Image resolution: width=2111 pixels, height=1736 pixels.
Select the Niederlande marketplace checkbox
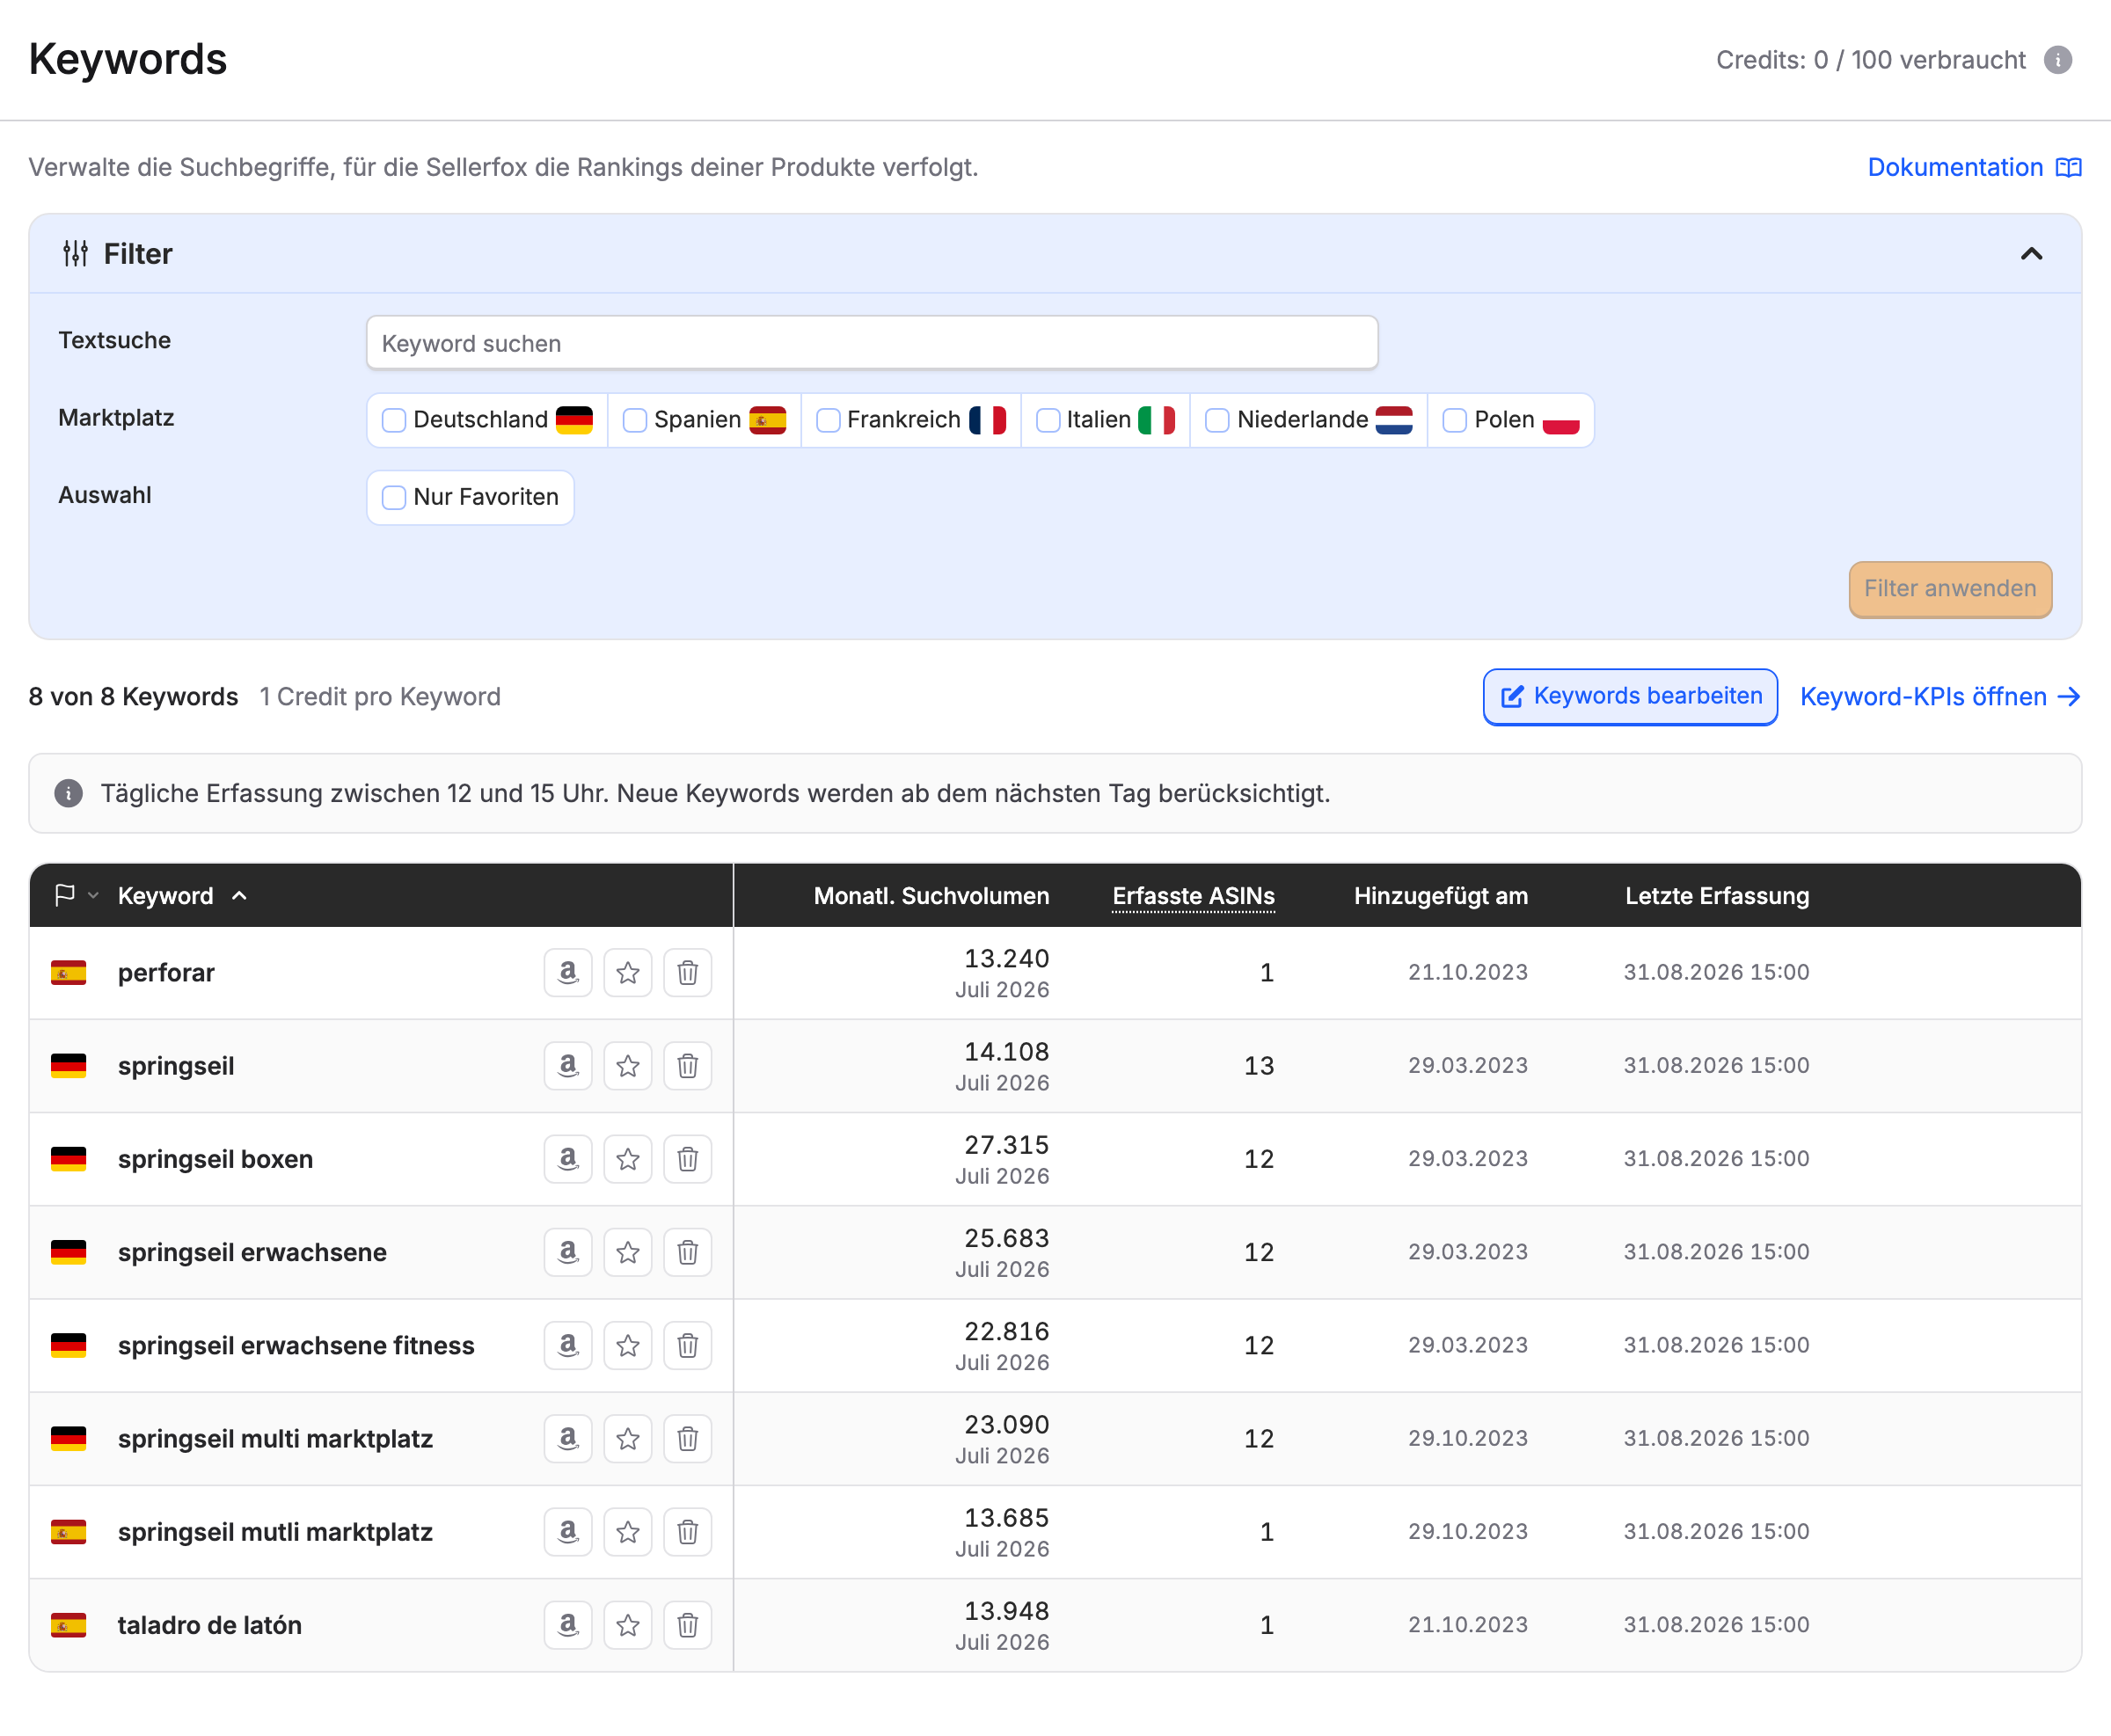[1217, 420]
